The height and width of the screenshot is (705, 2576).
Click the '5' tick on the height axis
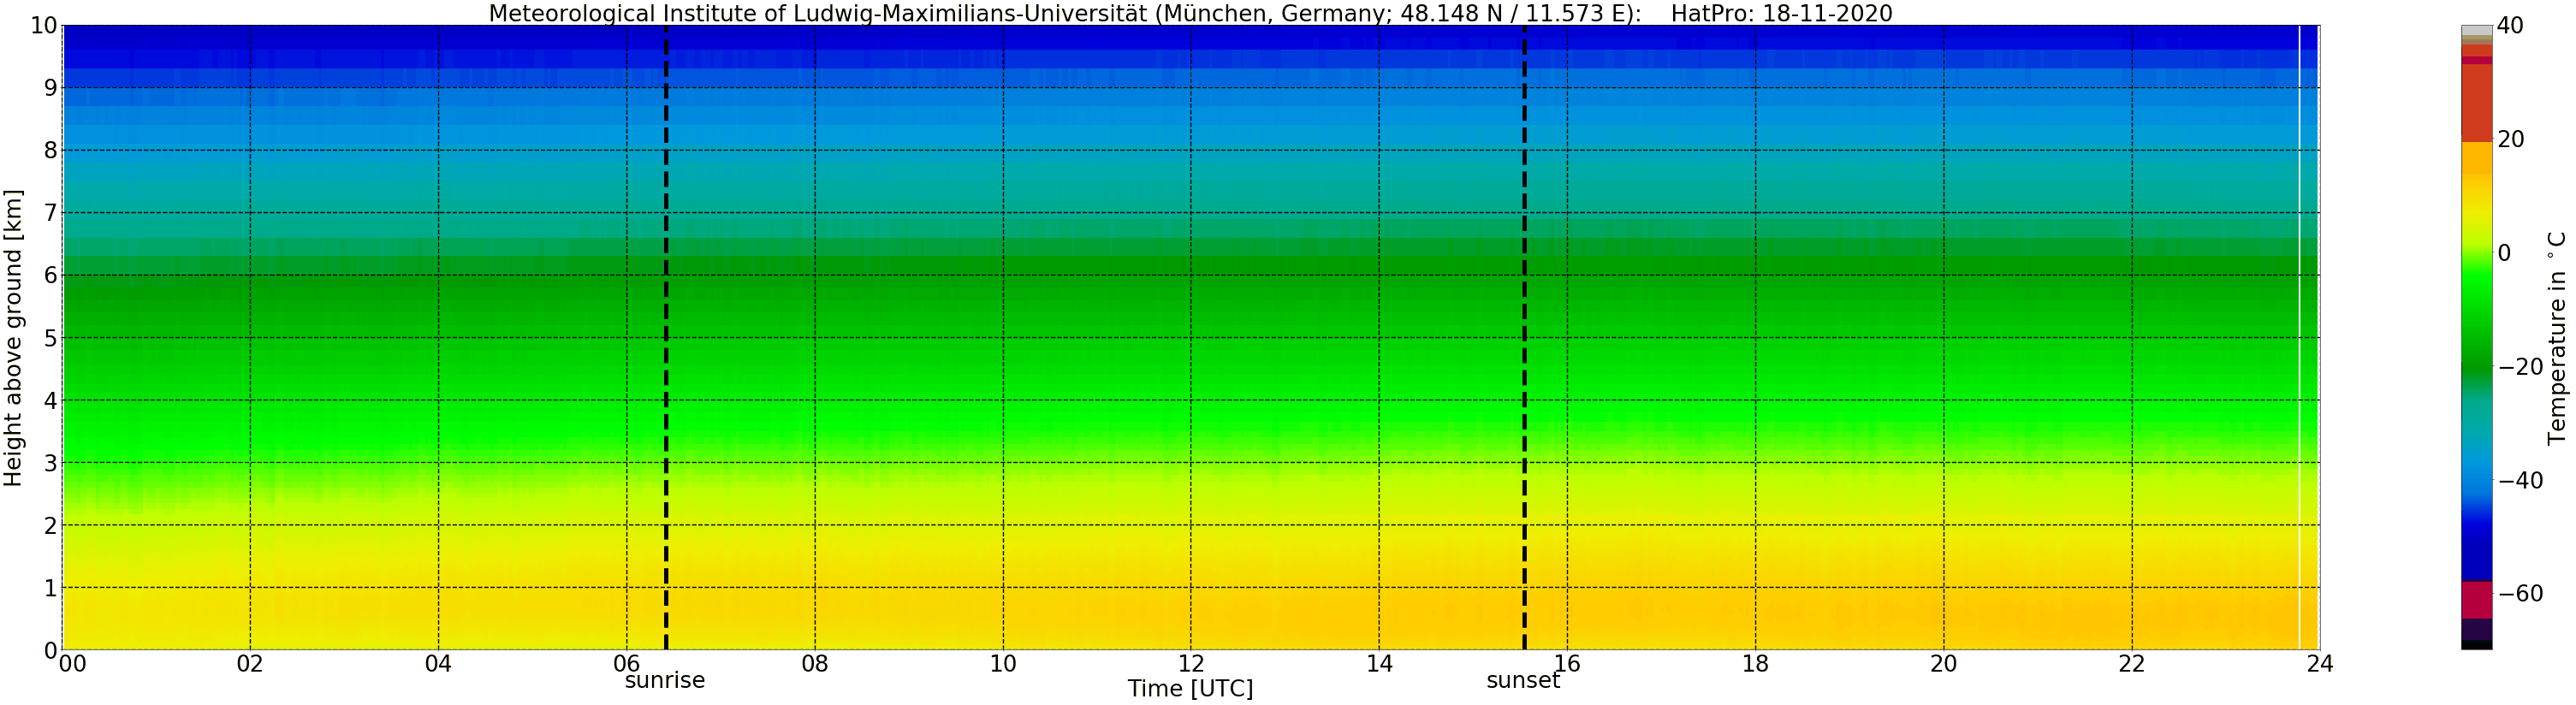click(50, 338)
